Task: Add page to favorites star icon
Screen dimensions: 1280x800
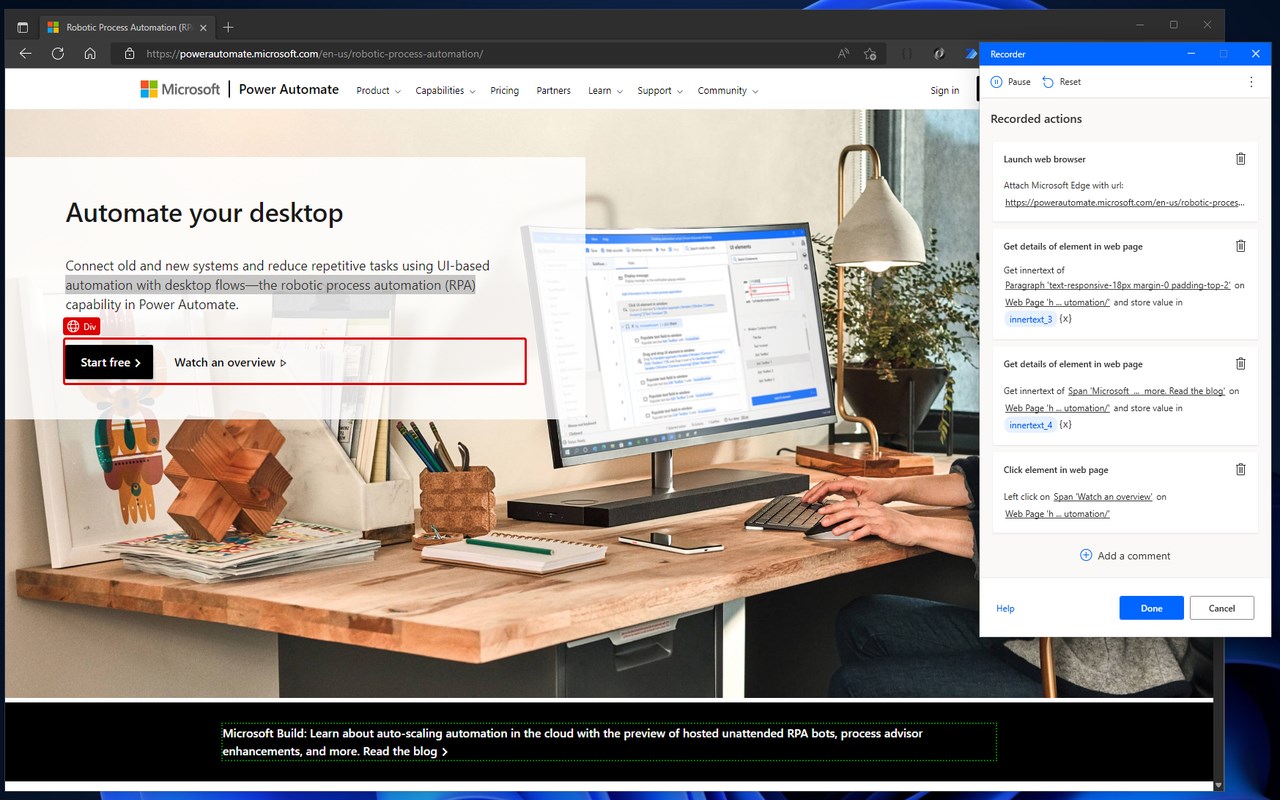Action: click(x=870, y=54)
